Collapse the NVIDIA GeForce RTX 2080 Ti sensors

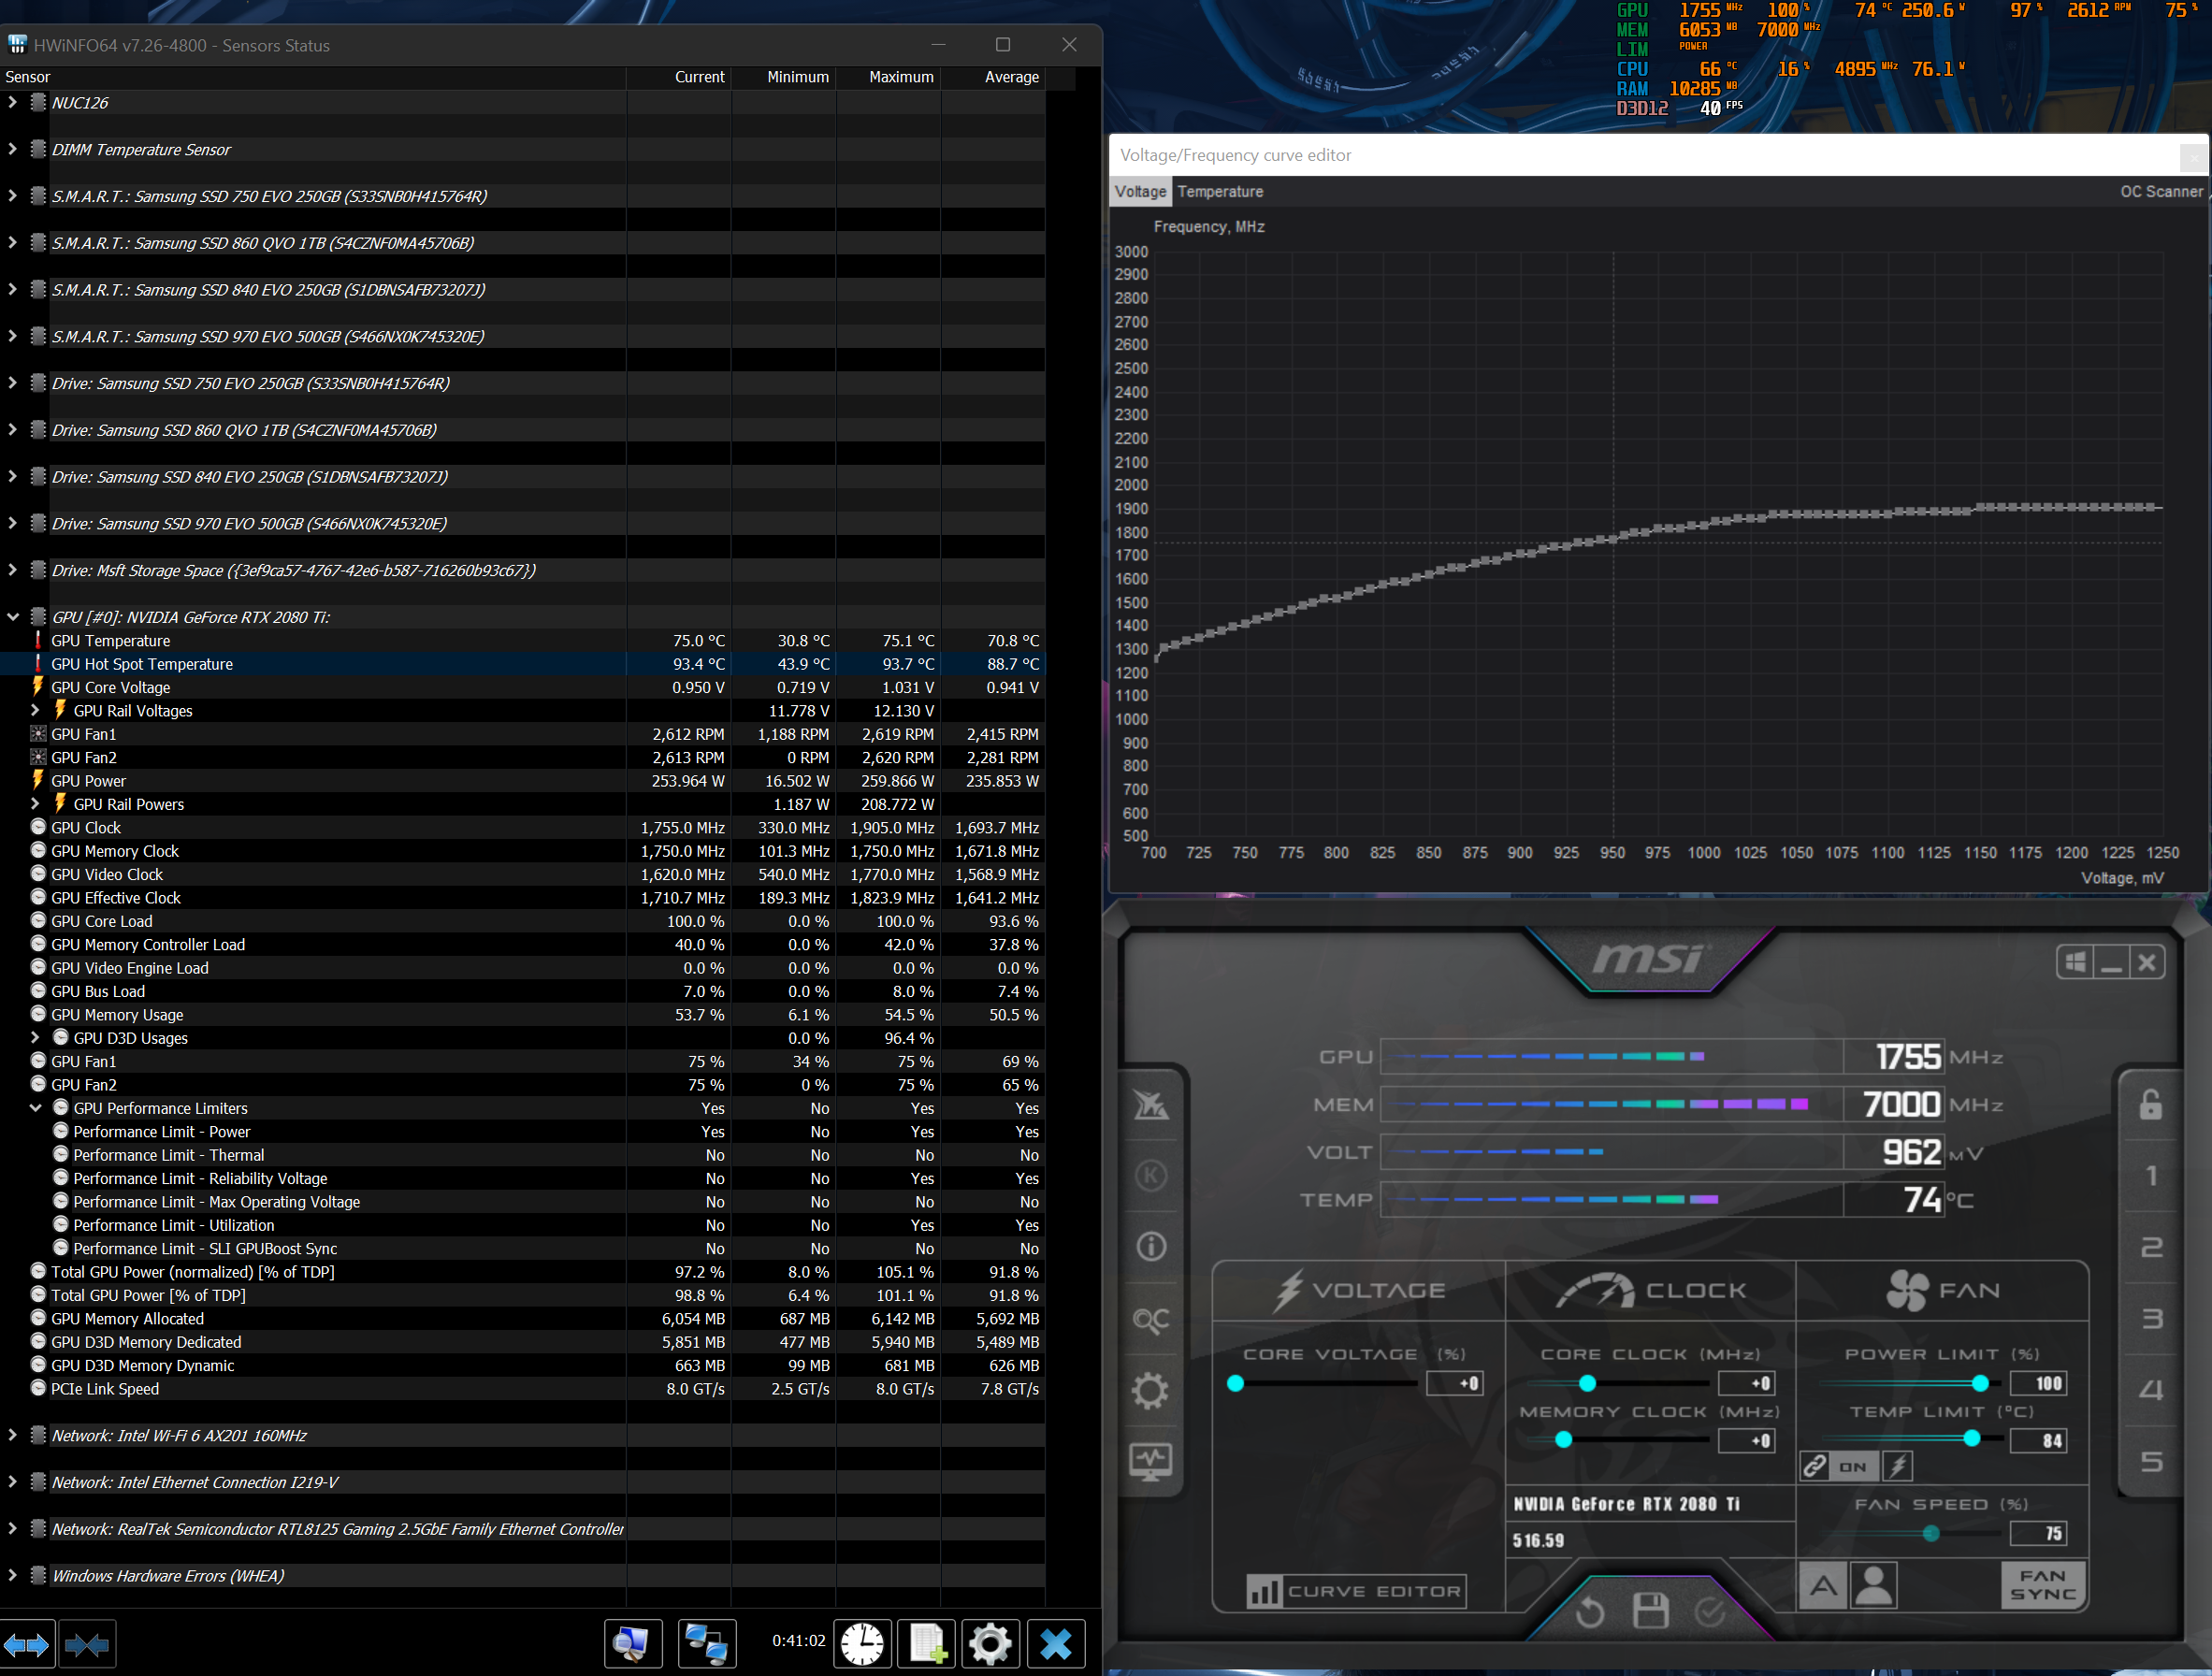coord(13,617)
